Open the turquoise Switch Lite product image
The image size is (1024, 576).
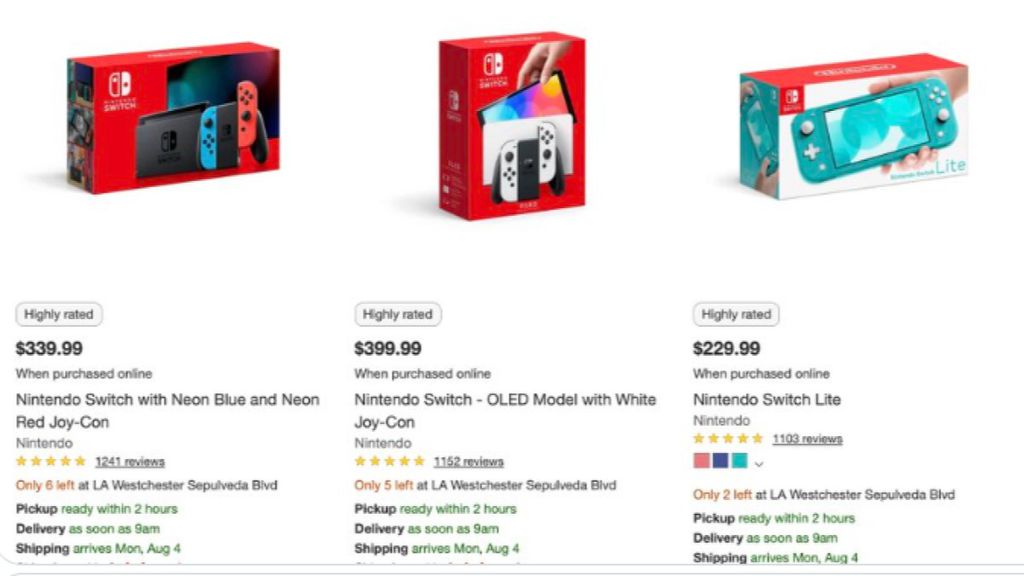(854, 125)
